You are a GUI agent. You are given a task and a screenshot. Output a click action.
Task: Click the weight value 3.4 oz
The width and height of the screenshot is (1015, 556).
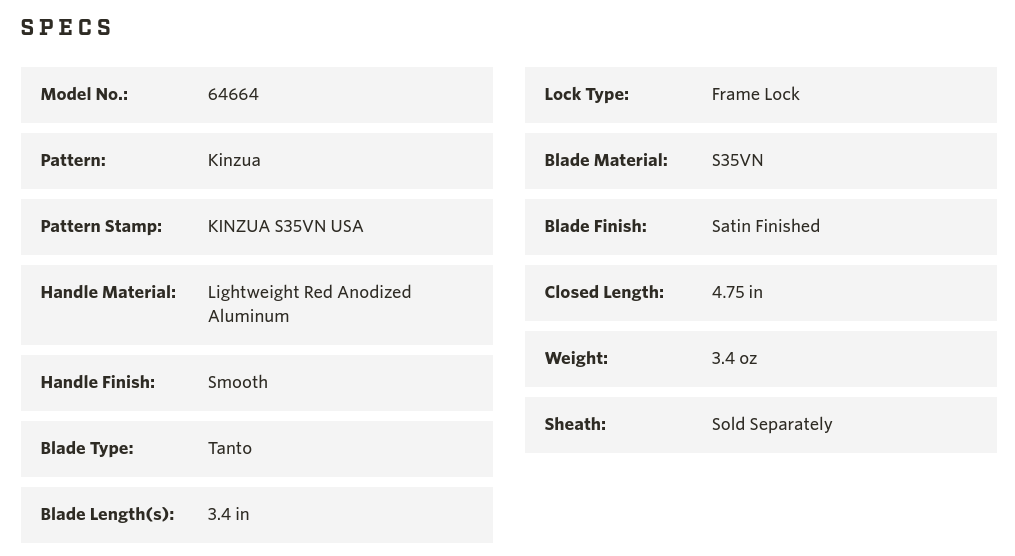(x=734, y=358)
